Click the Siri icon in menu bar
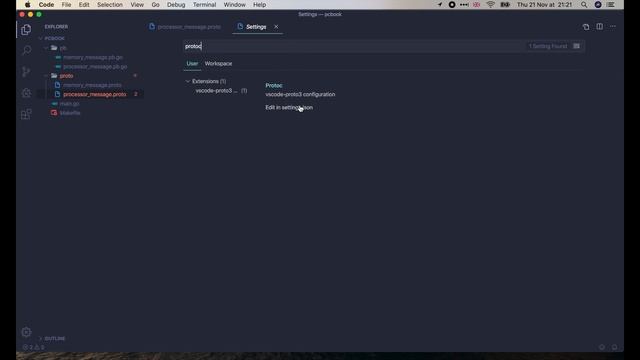Viewport: 640px width, 360px height. pos(598,5)
